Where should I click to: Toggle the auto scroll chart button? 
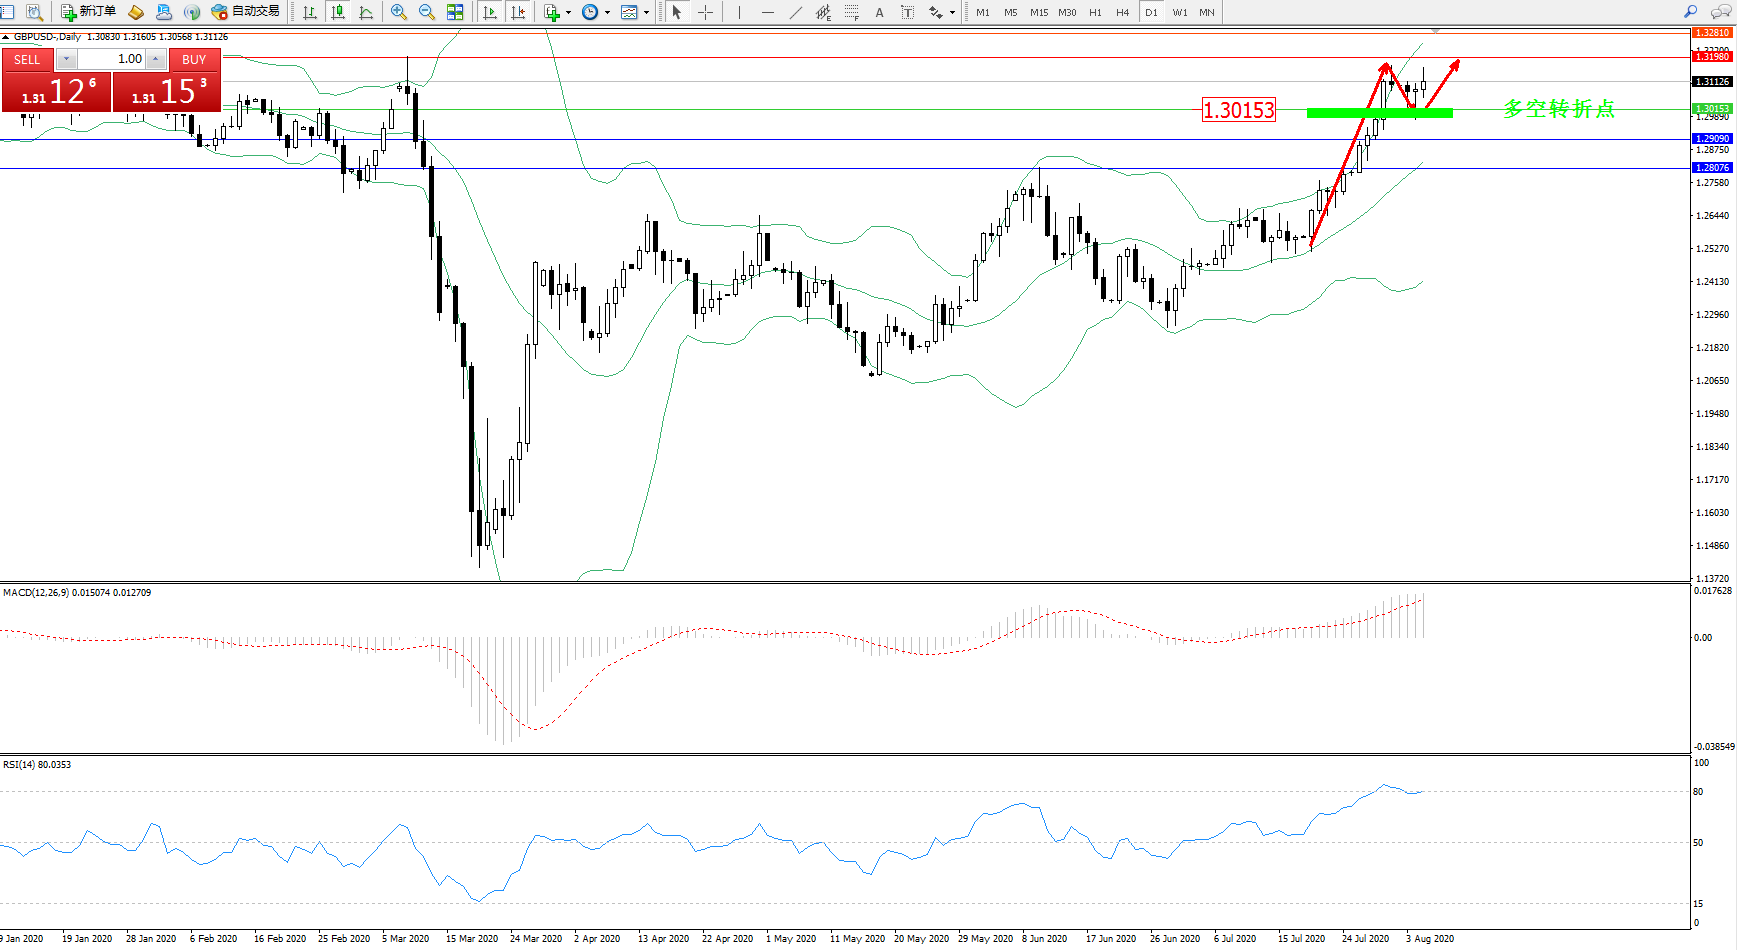tap(490, 12)
